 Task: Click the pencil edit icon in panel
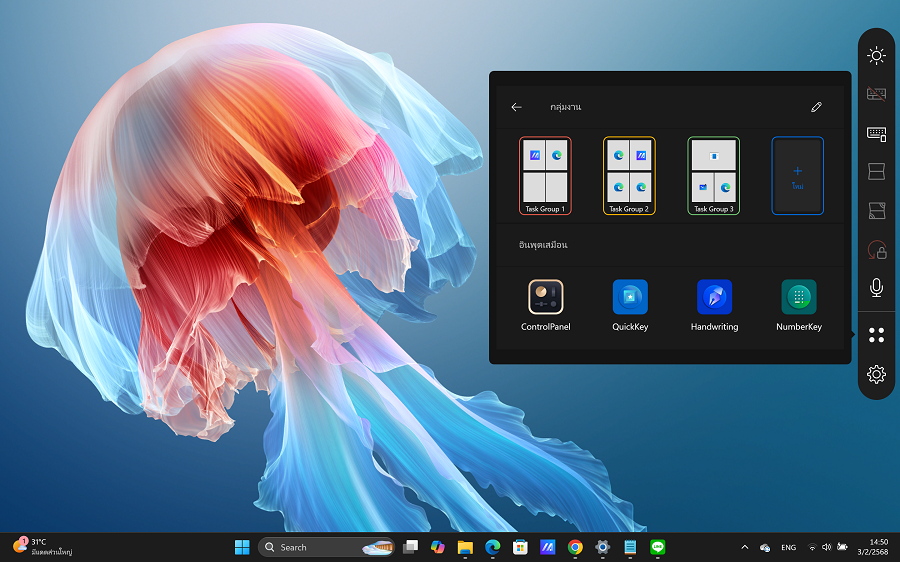click(816, 107)
